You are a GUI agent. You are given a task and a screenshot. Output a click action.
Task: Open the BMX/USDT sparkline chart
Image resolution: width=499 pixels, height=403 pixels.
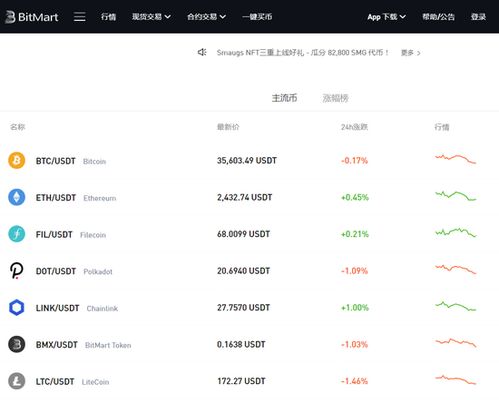(456, 343)
